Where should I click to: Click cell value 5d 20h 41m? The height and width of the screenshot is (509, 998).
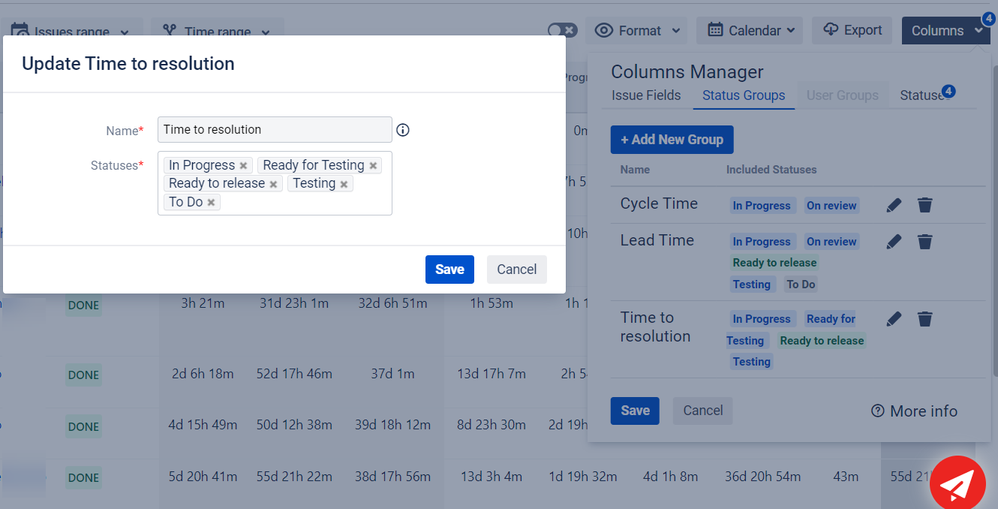pos(202,477)
